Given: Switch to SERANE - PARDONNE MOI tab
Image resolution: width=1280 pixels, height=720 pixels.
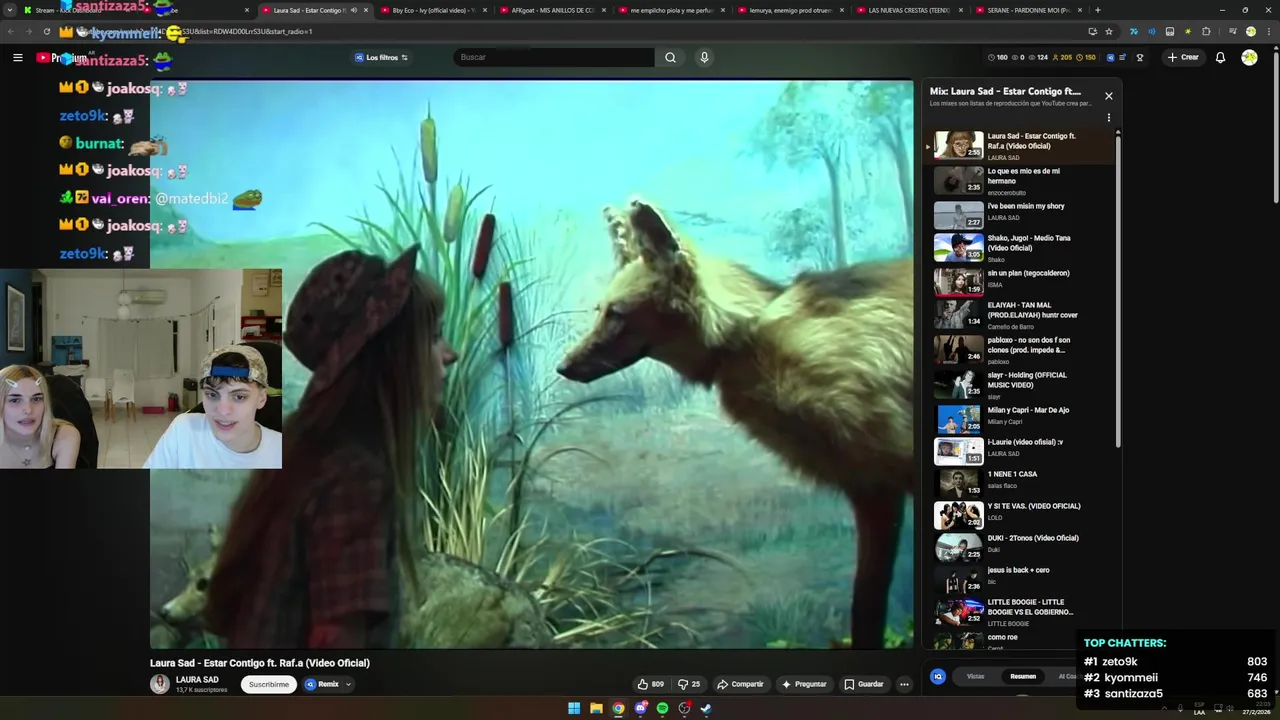Looking at the screenshot, I should tap(1029, 10).
